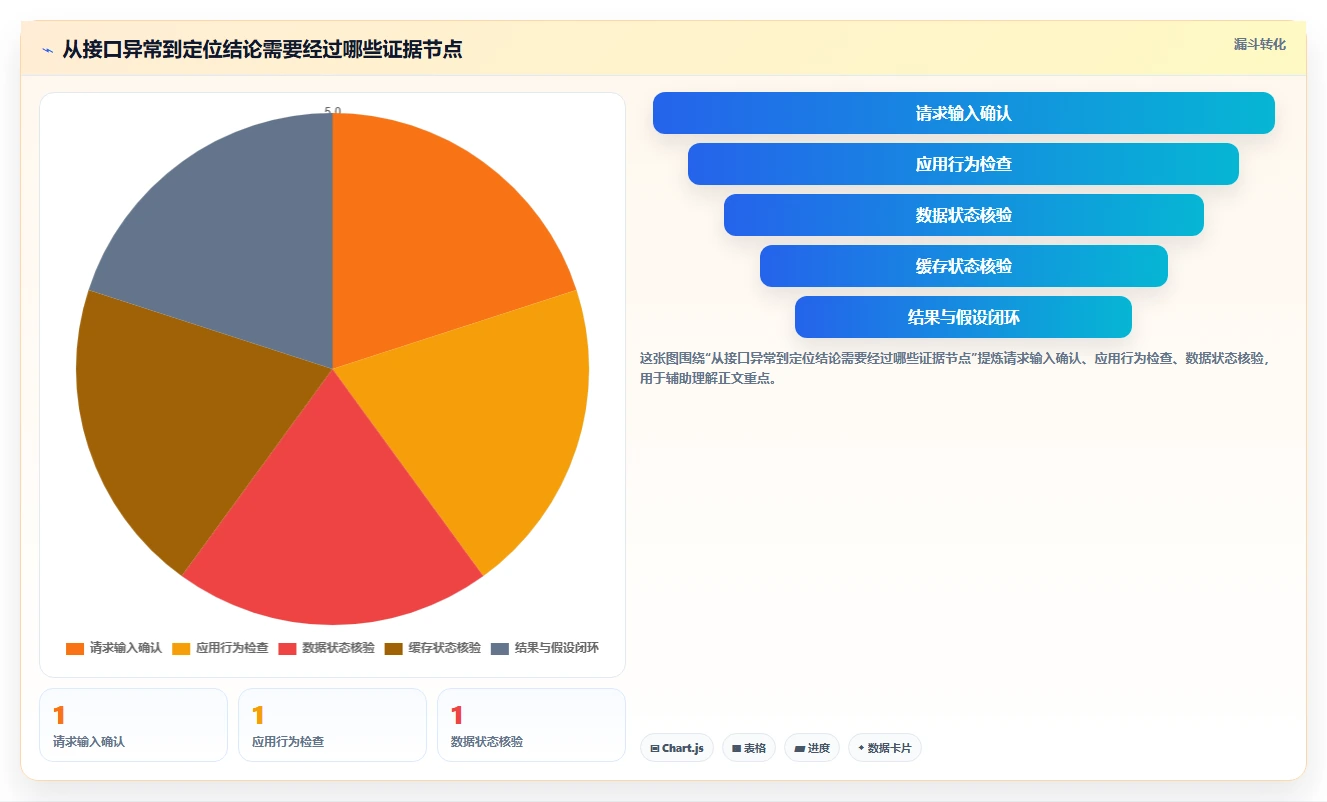The width and height of the screenshot is (1327, 802).
Task: Open the 应用行为检查 data card
Action: pos(332,725)
